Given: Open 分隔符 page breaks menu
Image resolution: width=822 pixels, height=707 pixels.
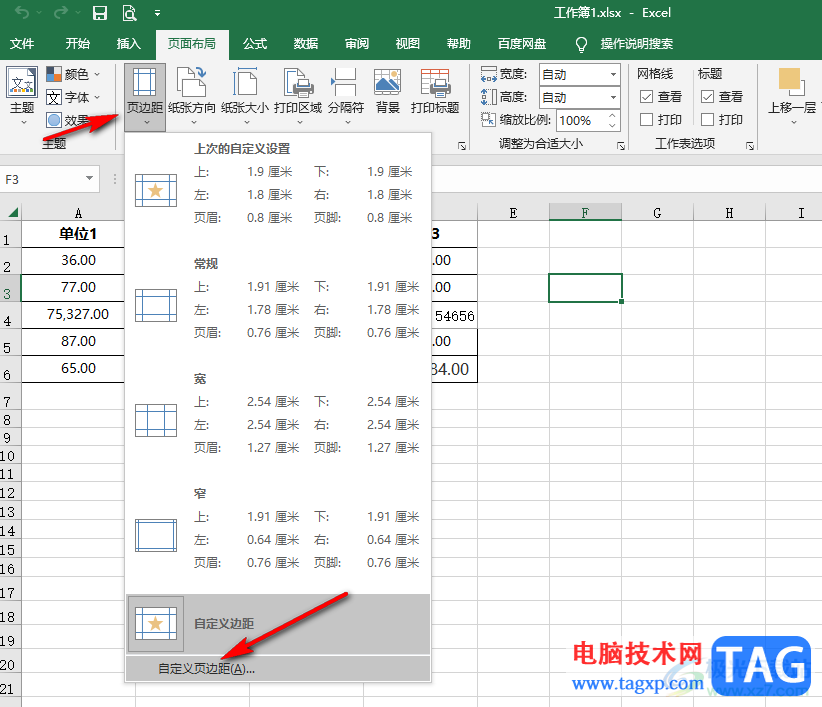Looking at the screenshot, I should click(x=346, y=97).
